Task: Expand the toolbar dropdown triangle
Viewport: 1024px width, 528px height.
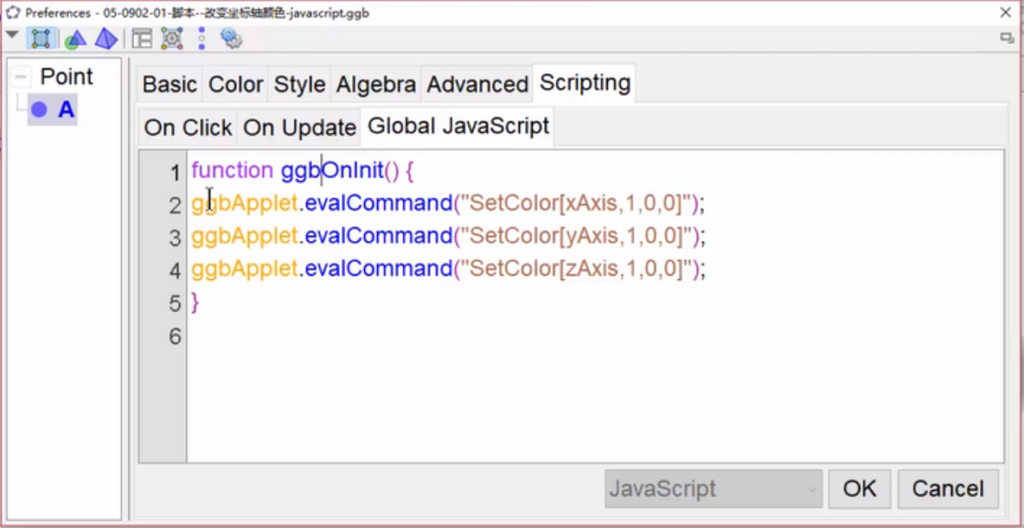Action: 12,36
